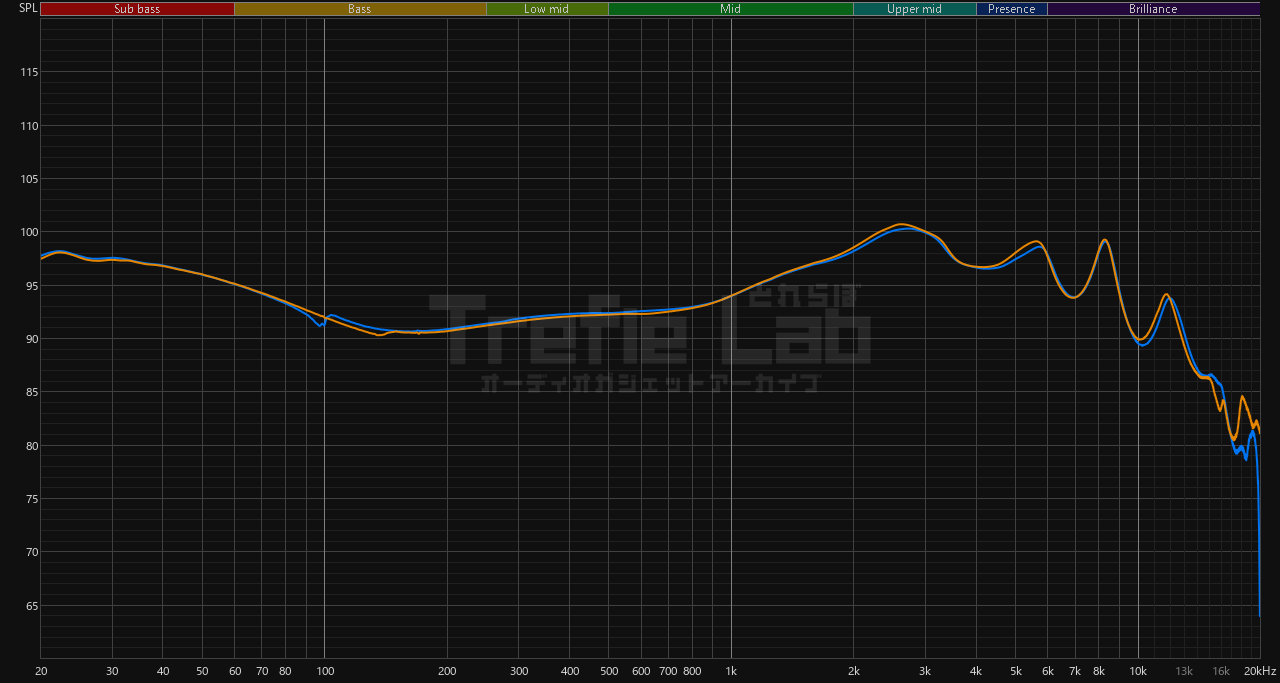
Task: Click the 65 dB level label
Action: click(x=31, y=606)
